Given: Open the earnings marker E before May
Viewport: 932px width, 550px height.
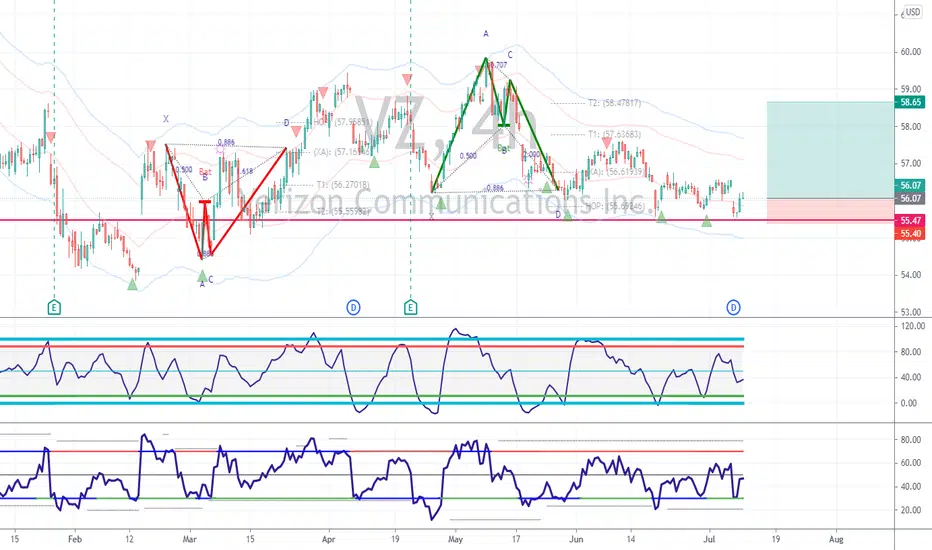Looking at the screenshot, I should point(411,307).
